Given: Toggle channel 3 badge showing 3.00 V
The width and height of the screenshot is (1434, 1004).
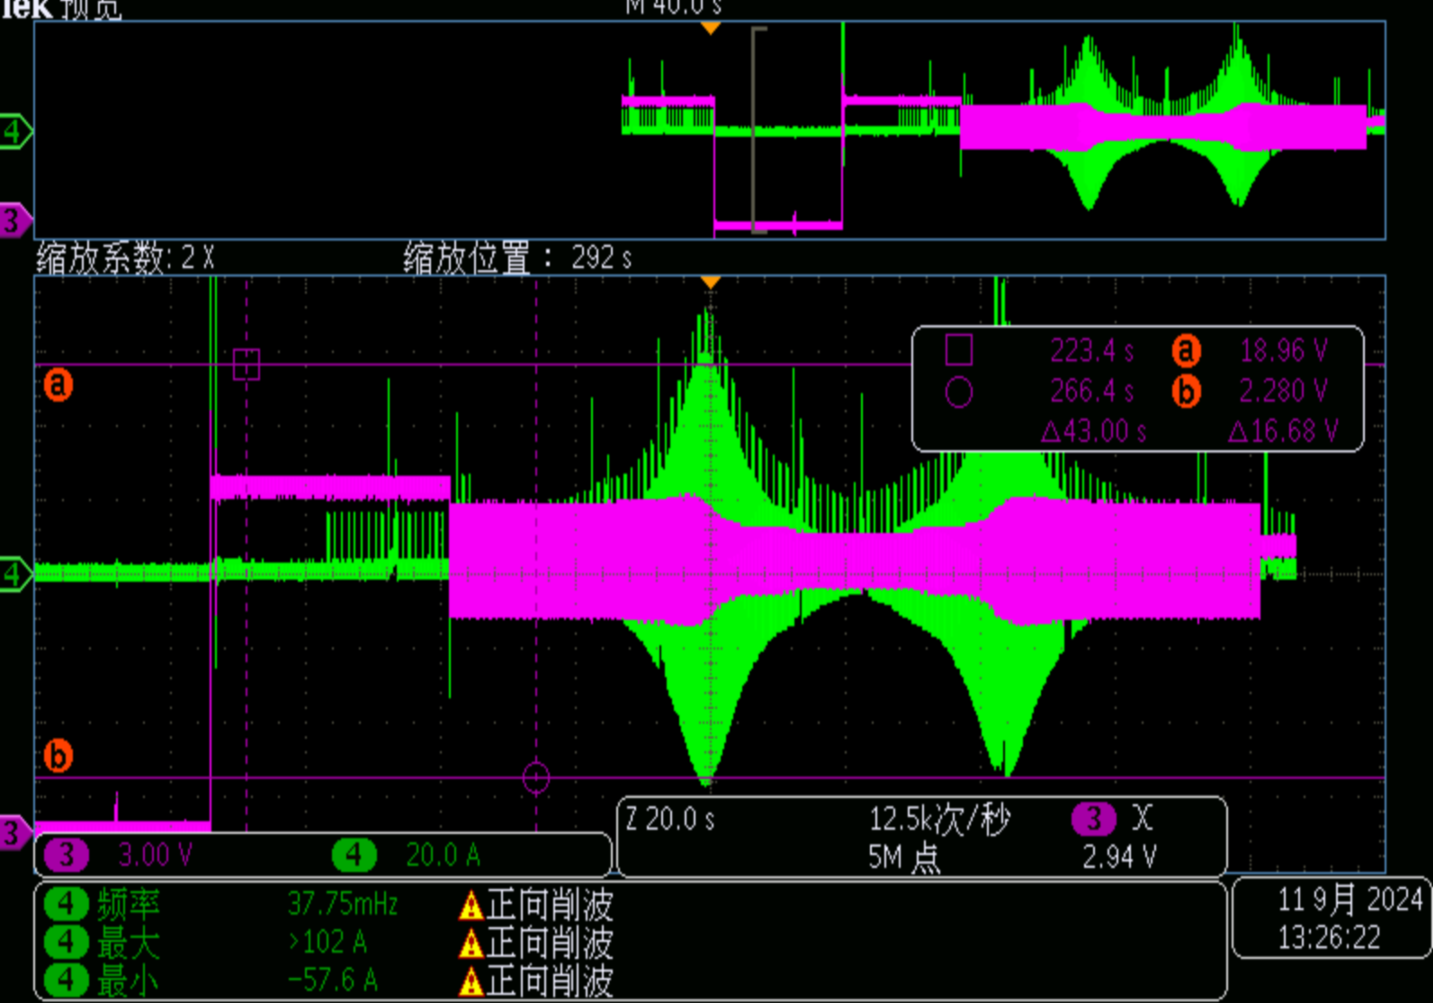Looking at the screenshot, I should click(66, 855).
